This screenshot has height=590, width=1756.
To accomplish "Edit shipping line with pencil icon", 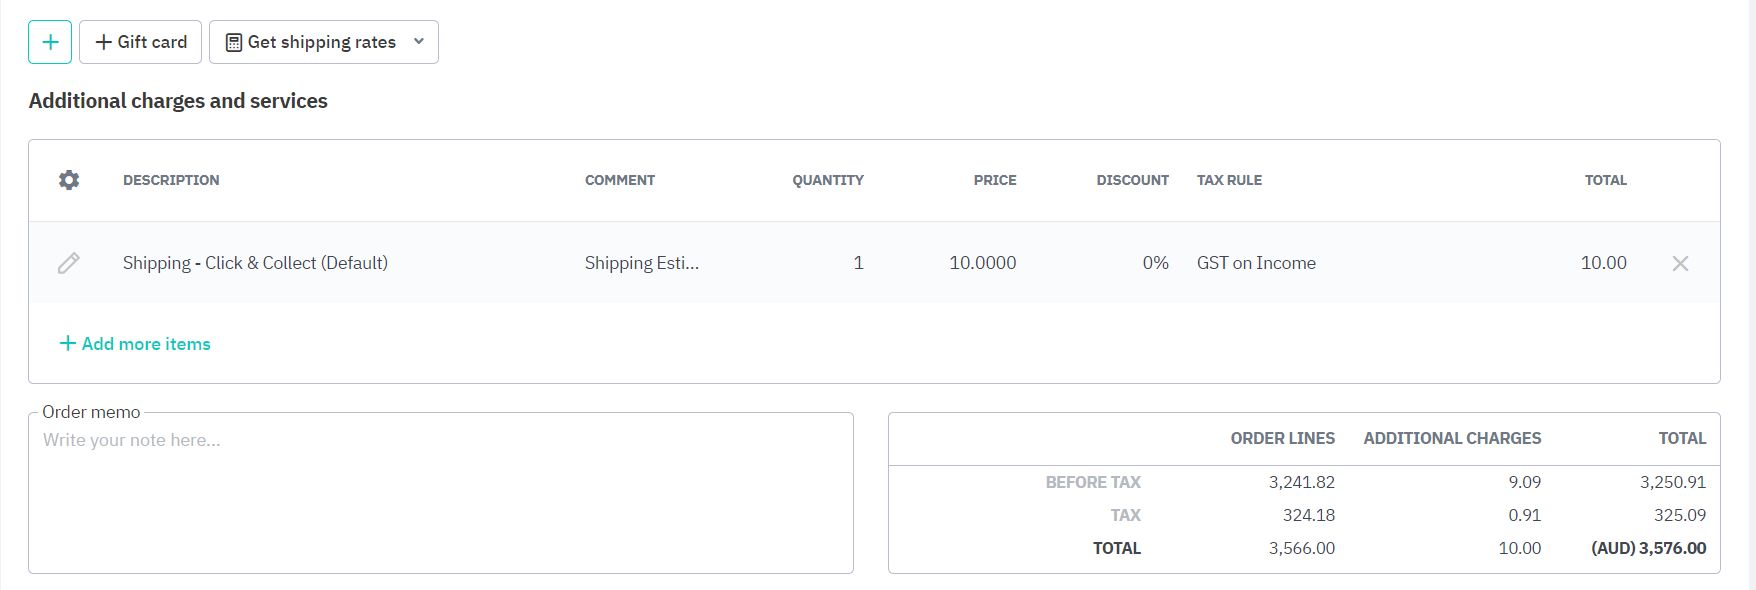I will (69, 263).
